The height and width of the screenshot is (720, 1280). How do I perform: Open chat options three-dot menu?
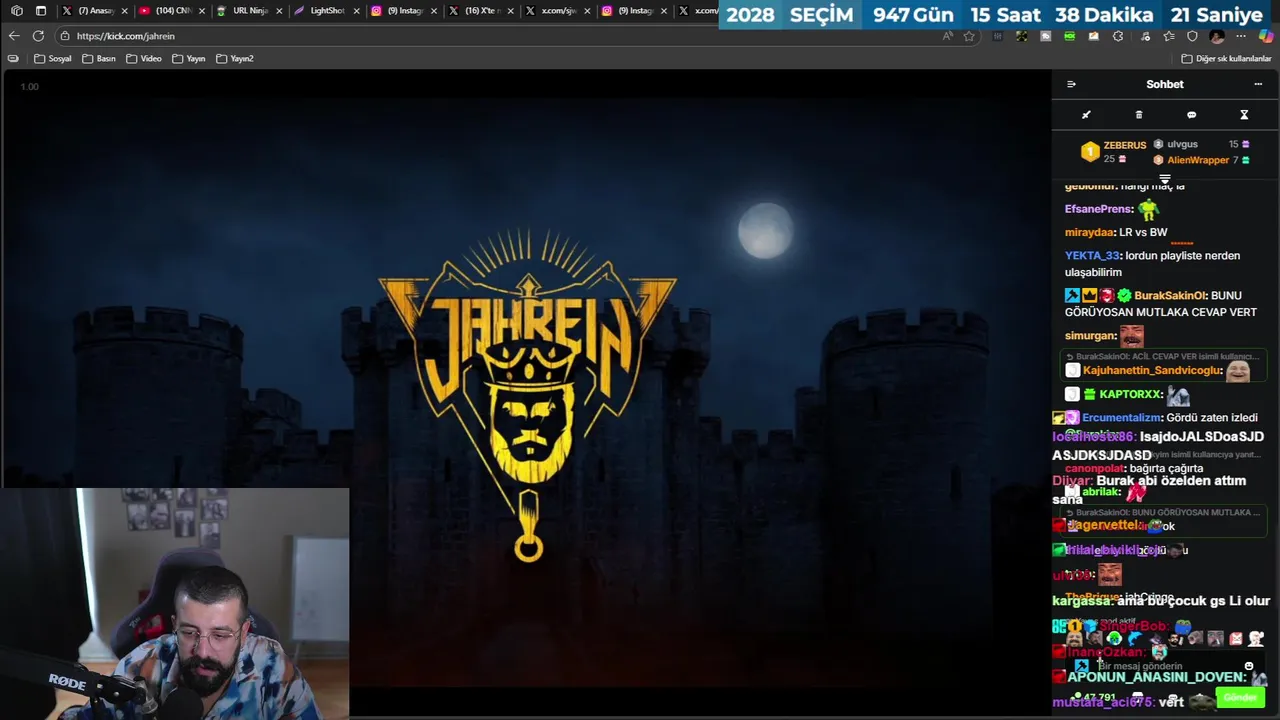pos(1258,84)
